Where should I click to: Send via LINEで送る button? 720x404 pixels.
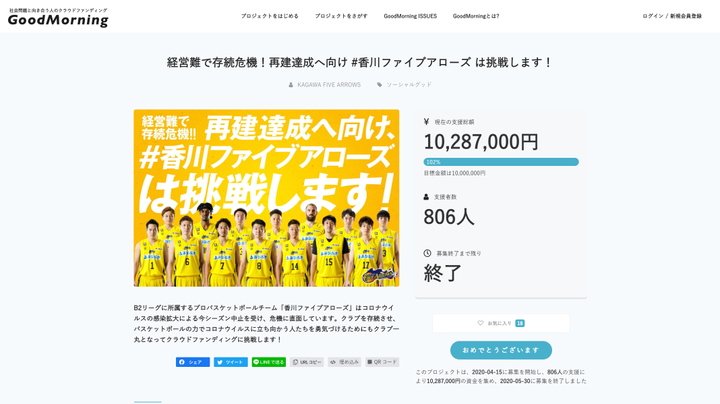coord(269,362)
